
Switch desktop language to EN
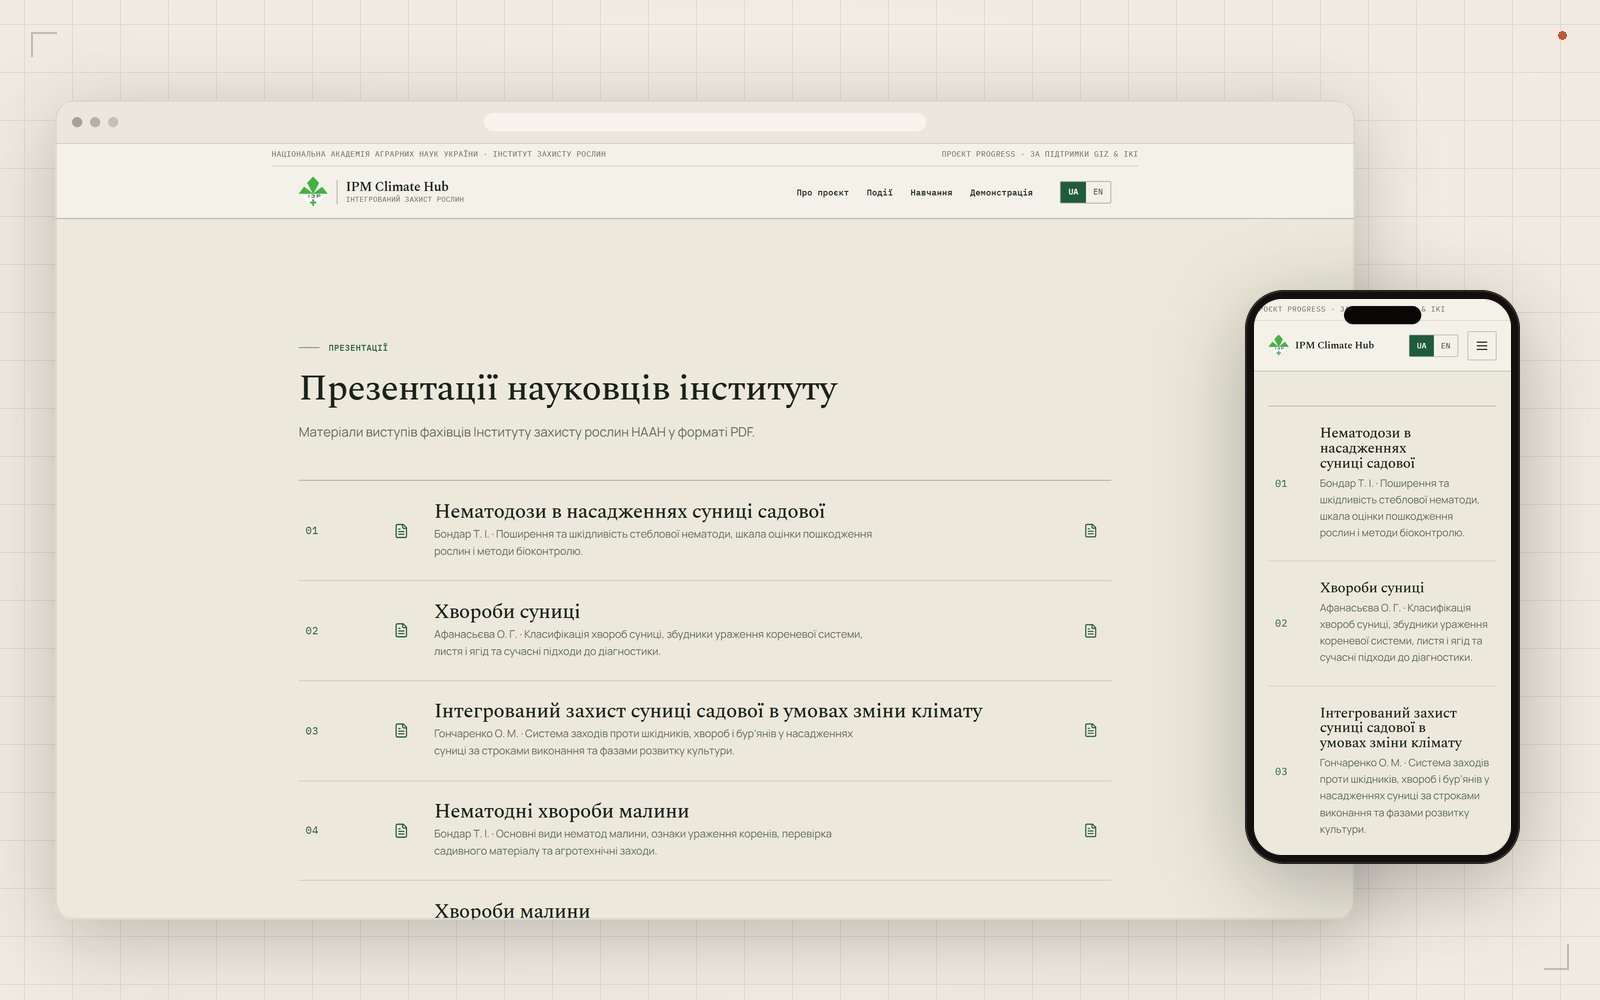point(1098,192)
